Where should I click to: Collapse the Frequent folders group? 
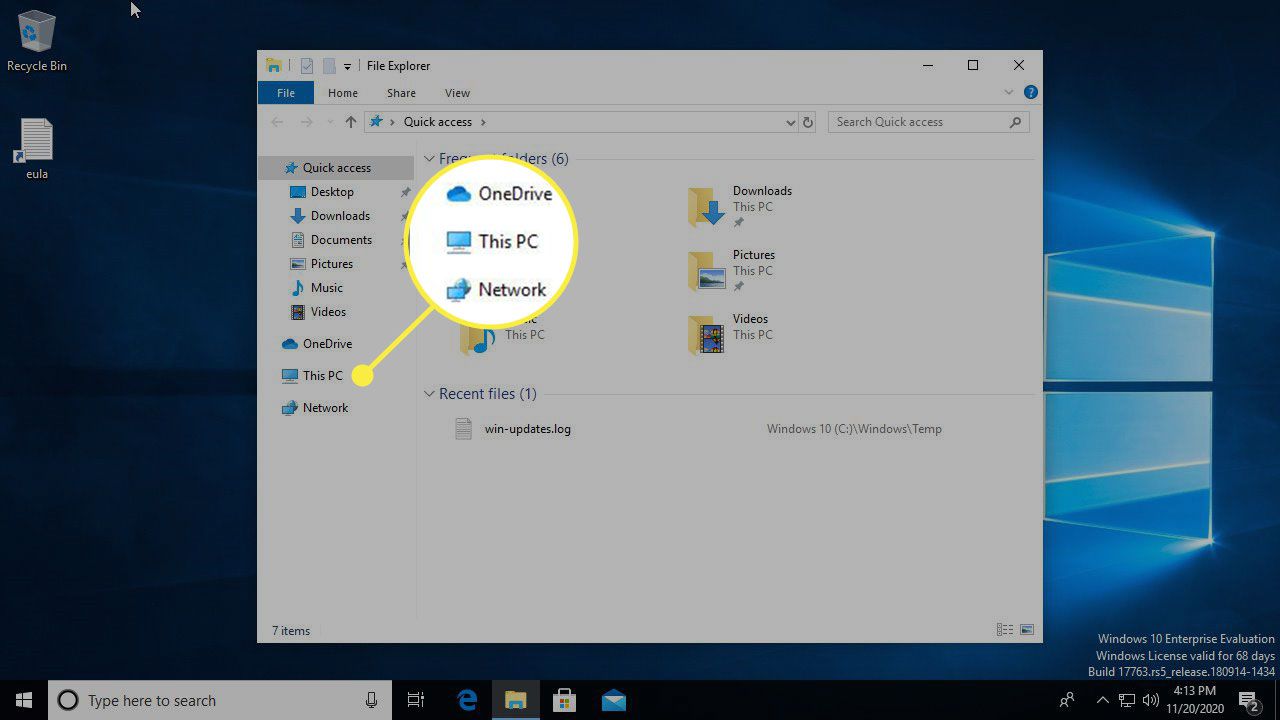coord(429,159)
